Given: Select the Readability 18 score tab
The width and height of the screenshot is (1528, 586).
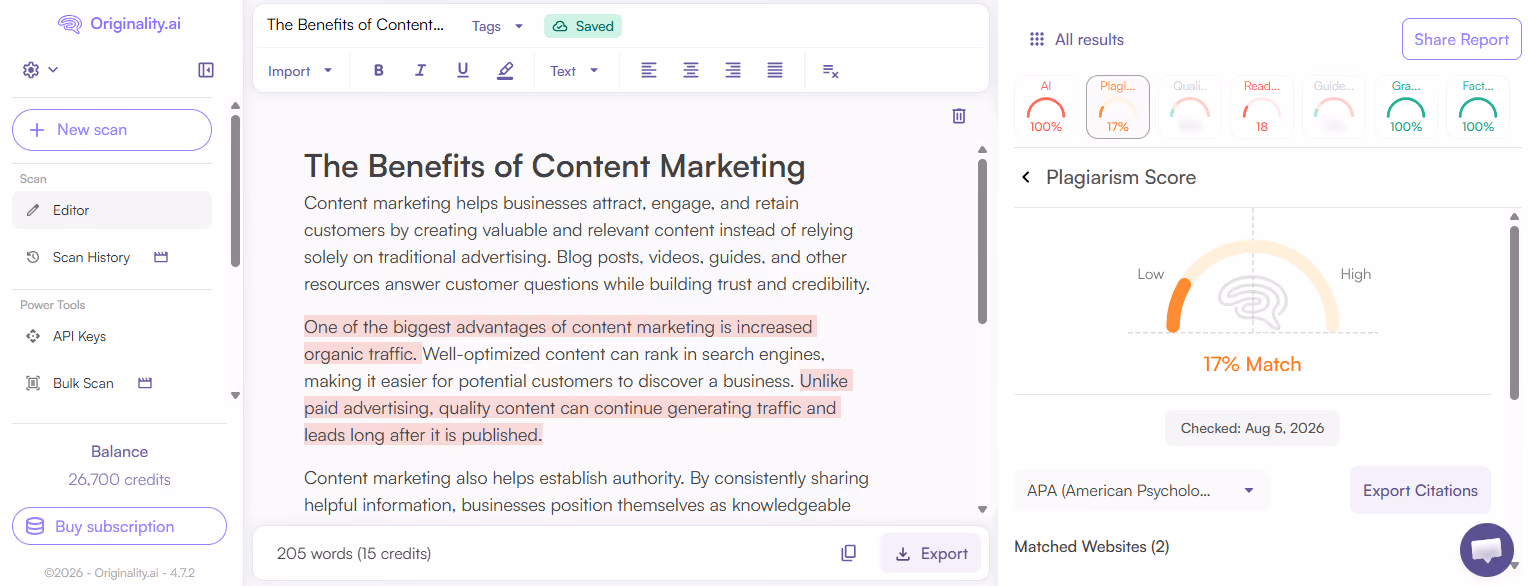Looking at the screenshot, I should [1262, 107].
